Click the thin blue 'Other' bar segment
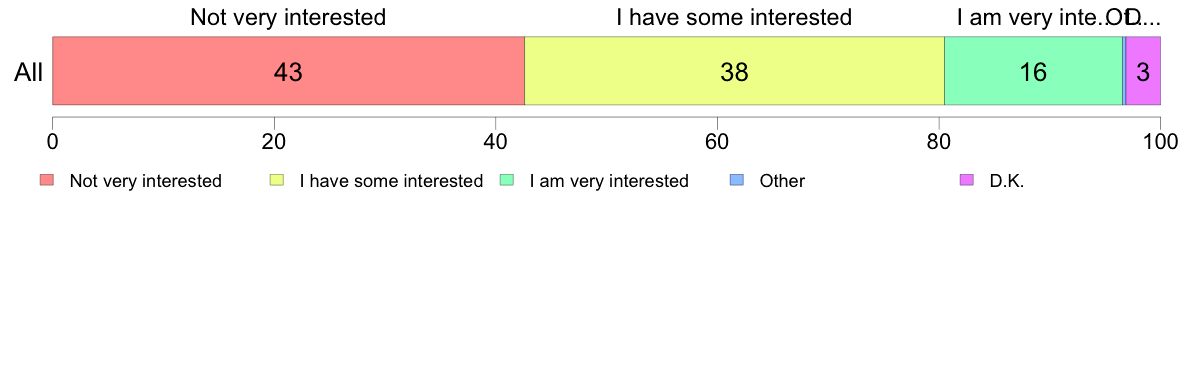The height and width of the screenshot is (368, 1188). (1124, 70)
